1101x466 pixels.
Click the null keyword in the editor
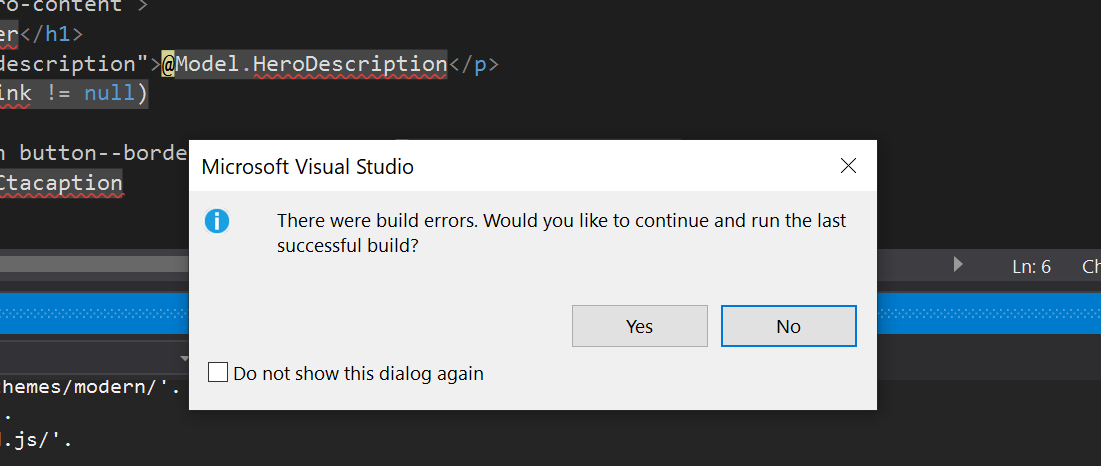[109, 93]
